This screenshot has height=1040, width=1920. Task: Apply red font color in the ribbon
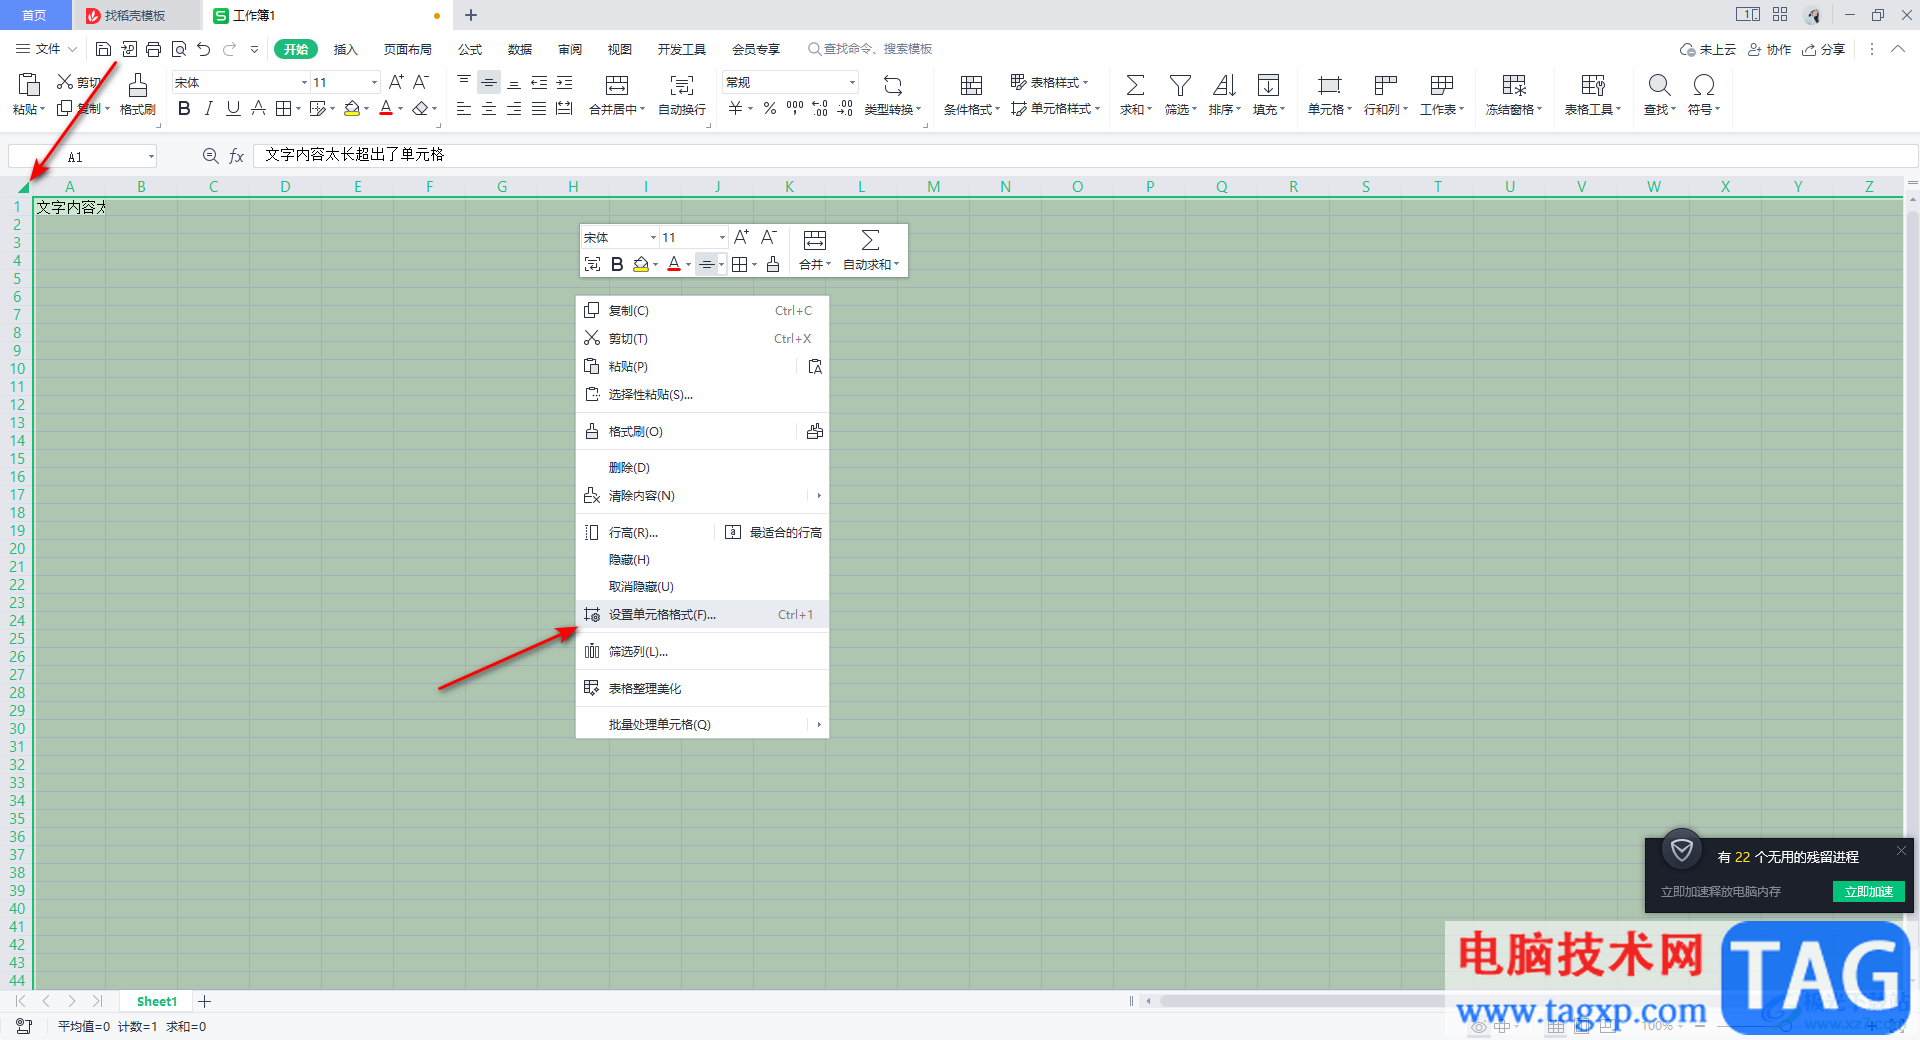[x=386, y=108]
